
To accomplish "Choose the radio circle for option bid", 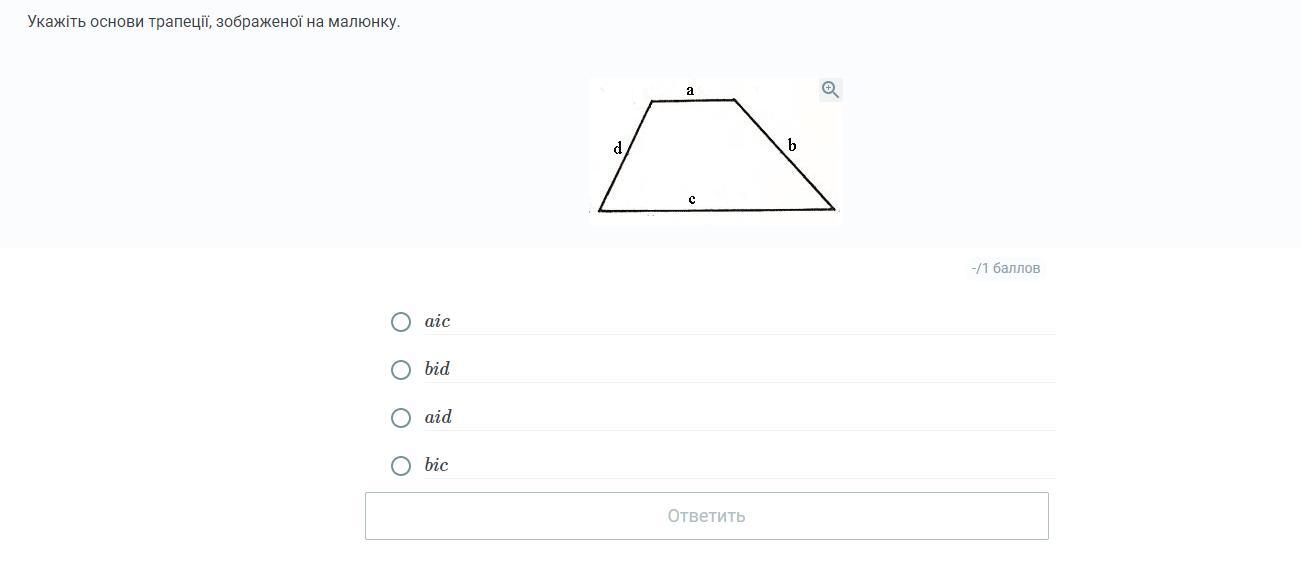I will (401, 370).
